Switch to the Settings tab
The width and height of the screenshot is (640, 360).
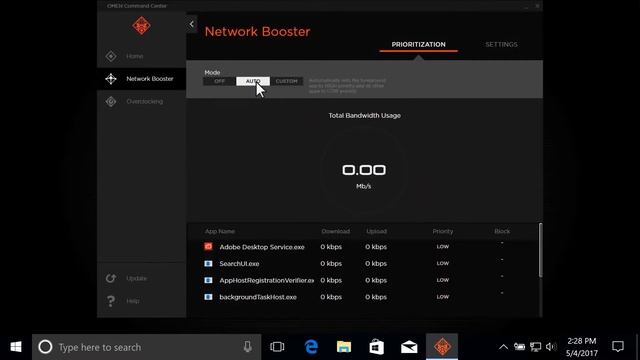click(501, 44)
